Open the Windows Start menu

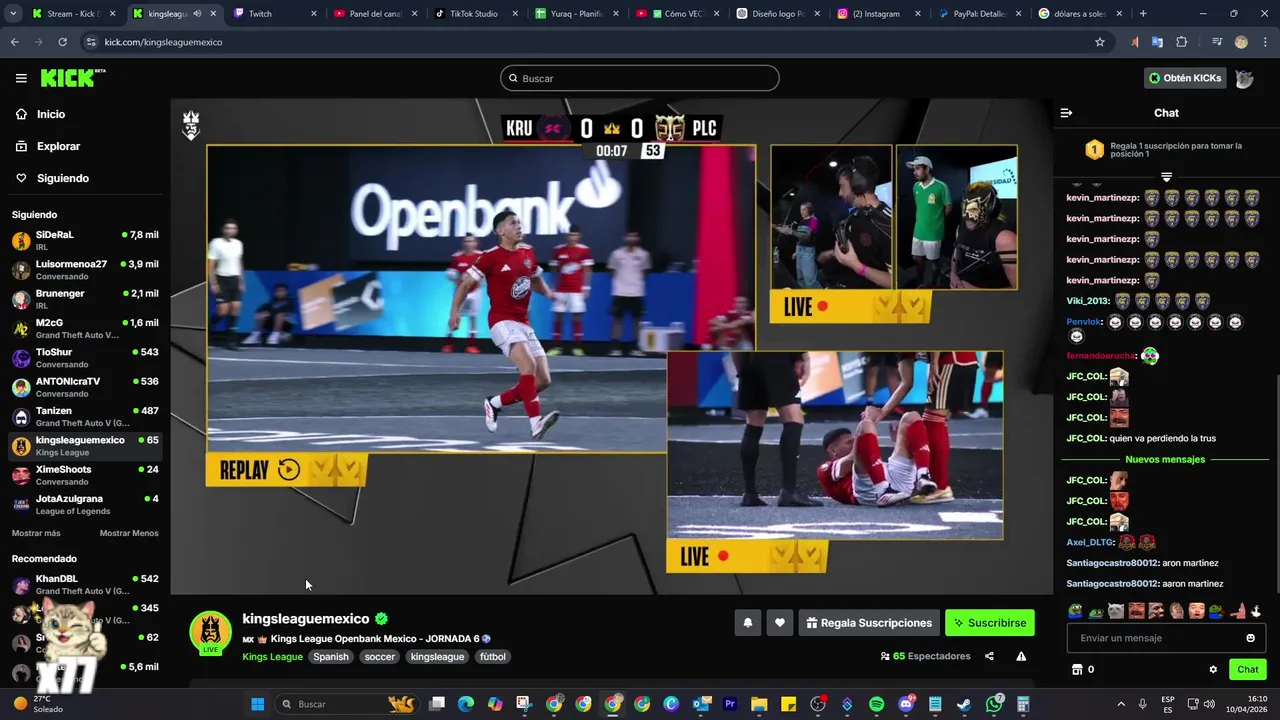point(257,704)
